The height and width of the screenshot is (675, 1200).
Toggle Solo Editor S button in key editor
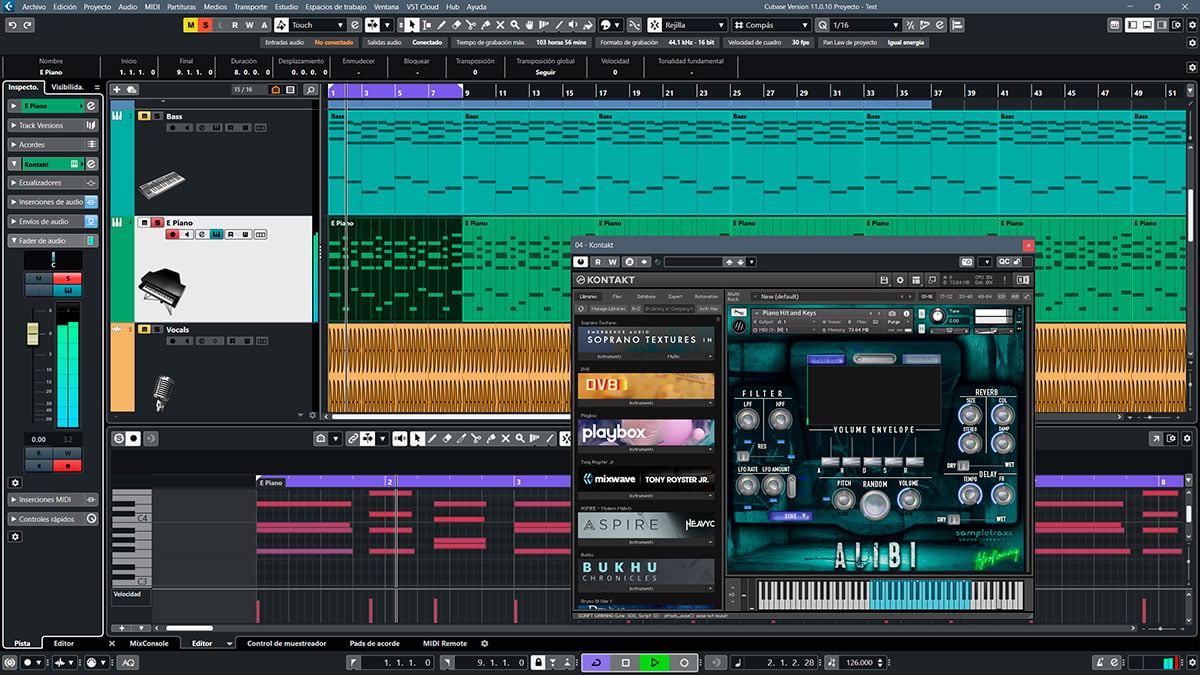pos(119,438)
